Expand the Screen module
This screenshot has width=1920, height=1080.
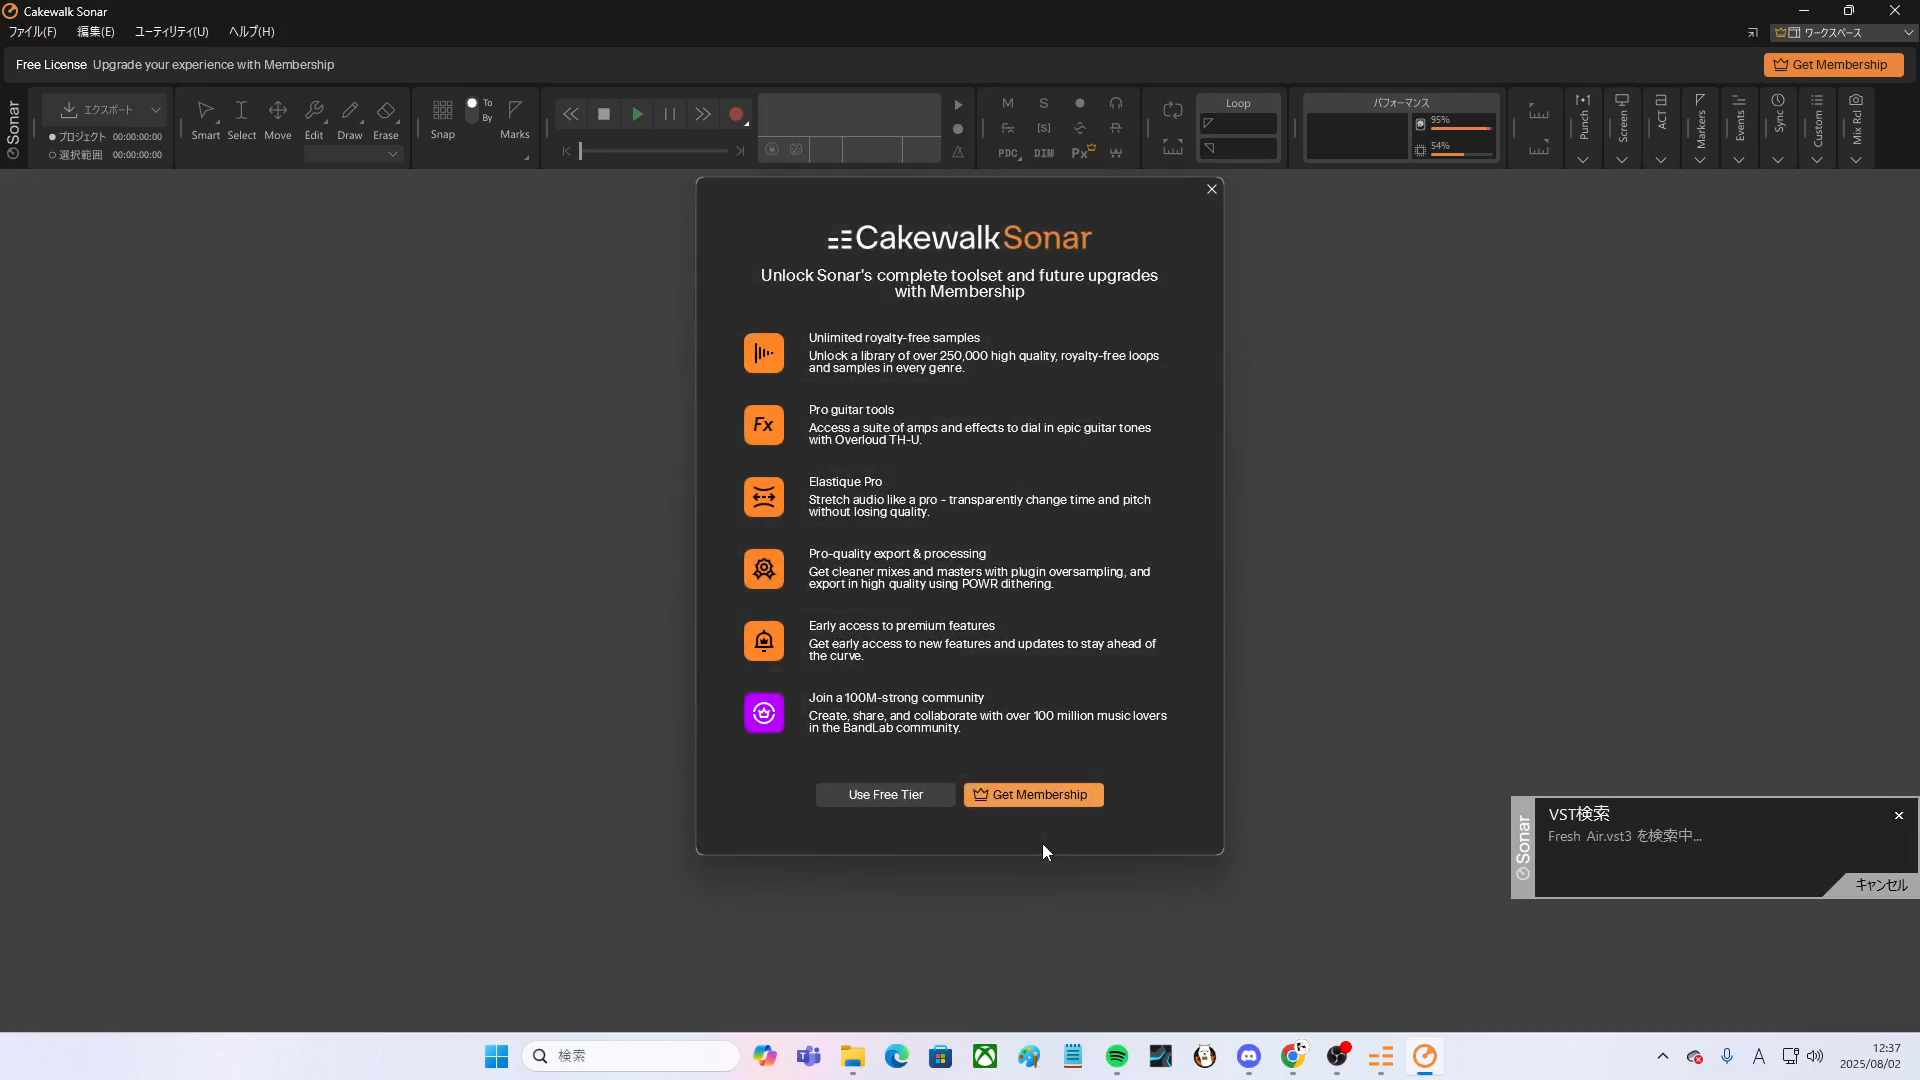1622,160
